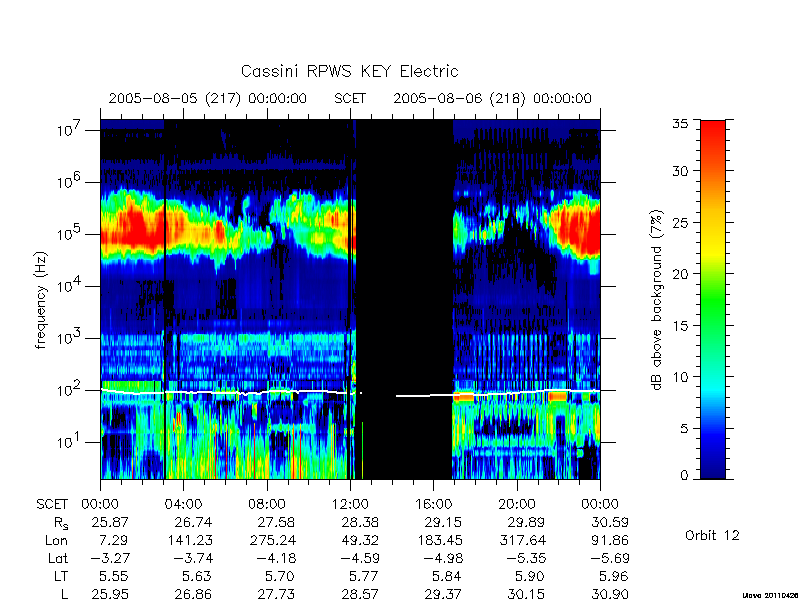Screen dimensions: 800x600
Task: Click the Lat value -4.98
Action: coord(443,558)
